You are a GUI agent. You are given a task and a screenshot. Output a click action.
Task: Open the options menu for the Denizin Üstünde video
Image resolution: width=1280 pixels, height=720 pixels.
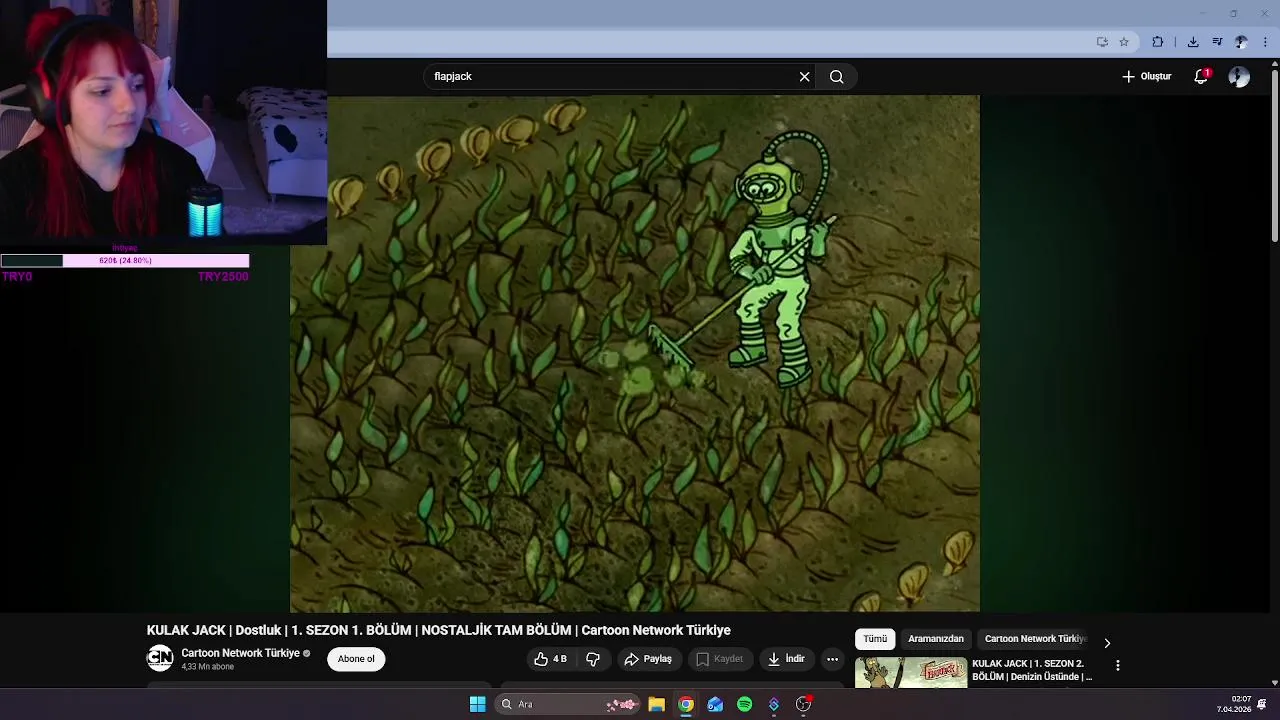(1117, 665)
